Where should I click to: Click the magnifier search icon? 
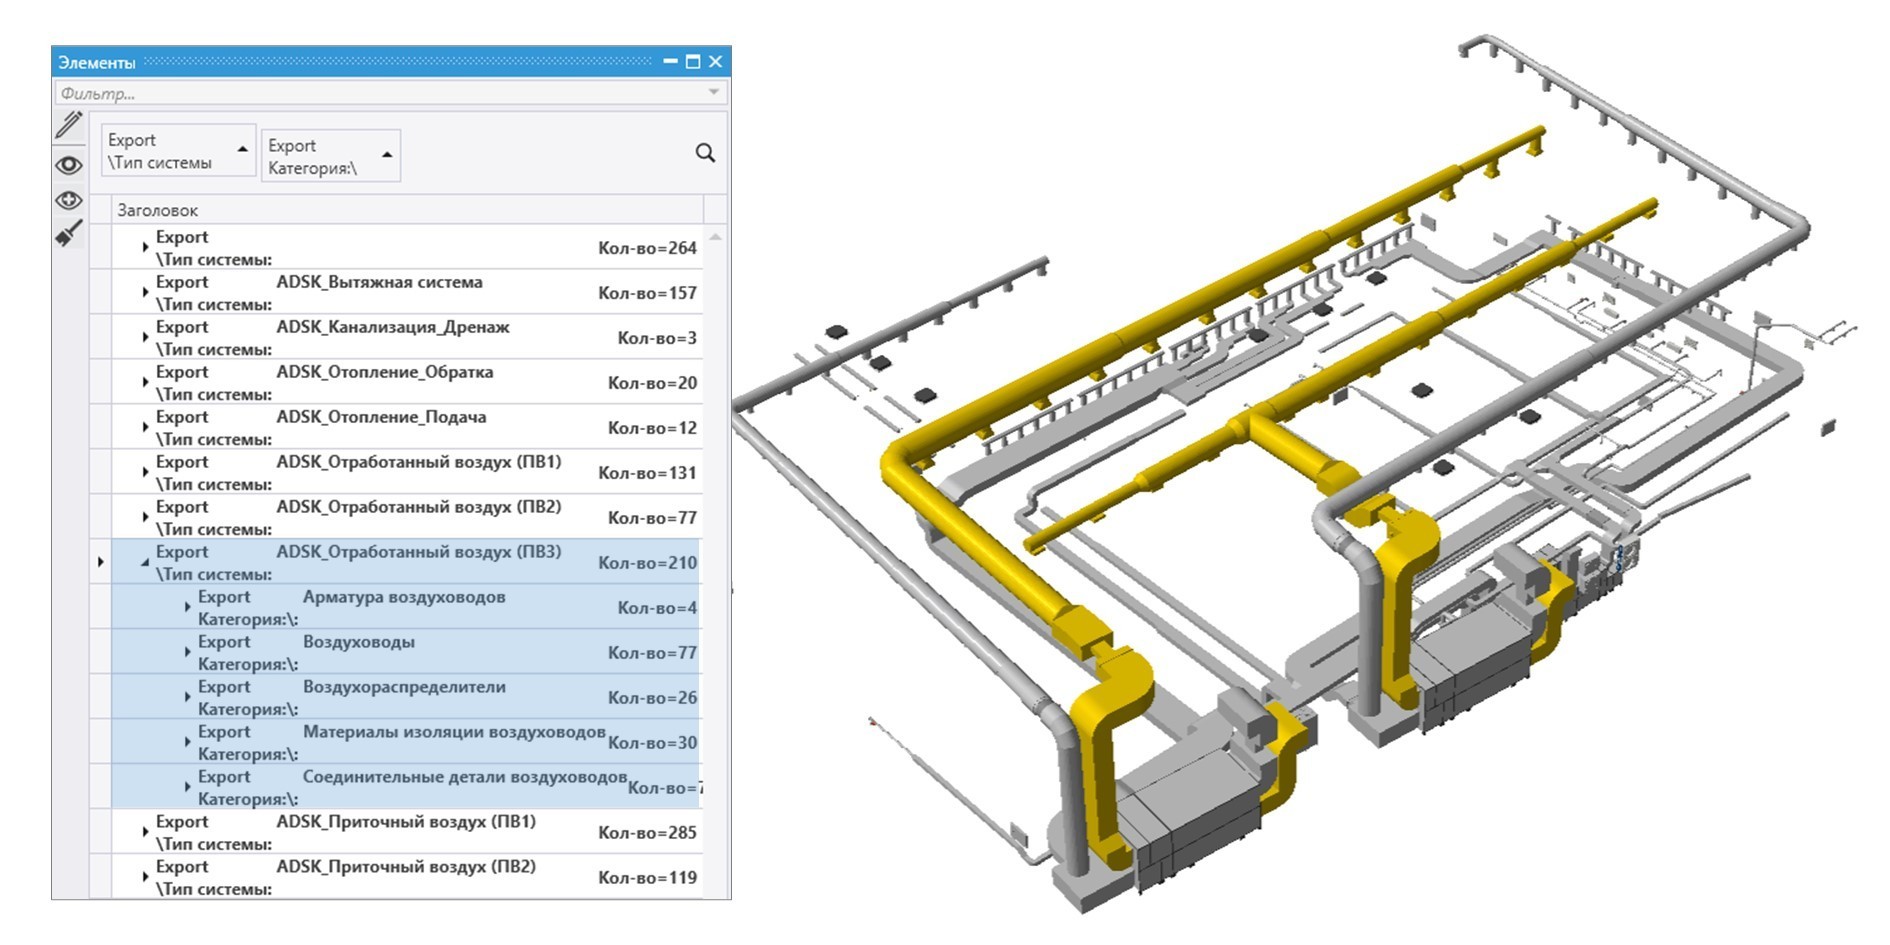[x=705, y=153]
